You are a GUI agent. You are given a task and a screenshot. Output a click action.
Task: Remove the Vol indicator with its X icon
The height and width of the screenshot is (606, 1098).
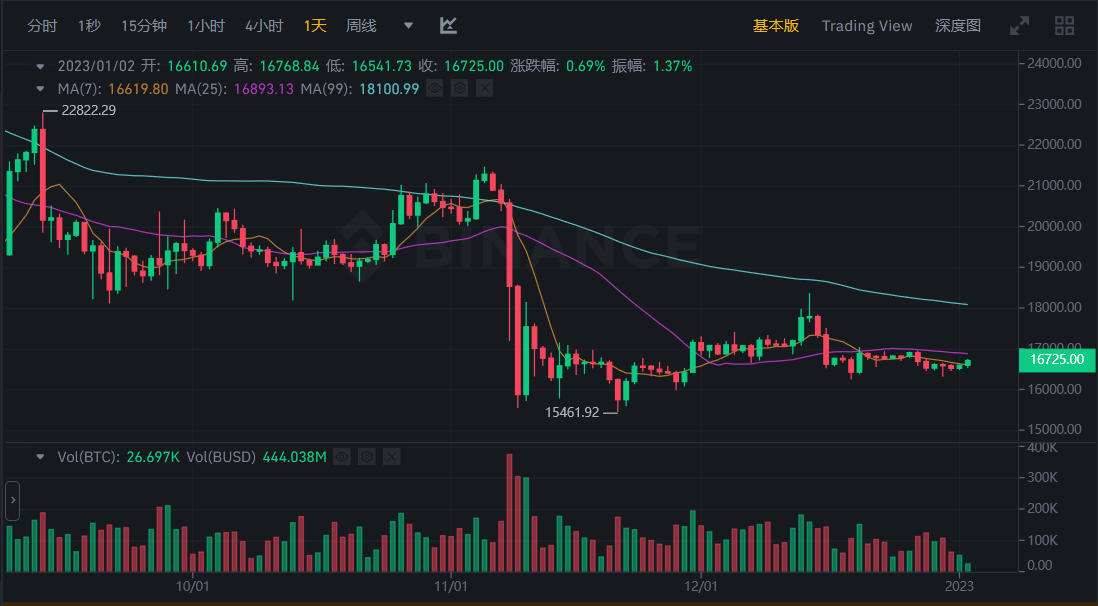click(391, 456)
